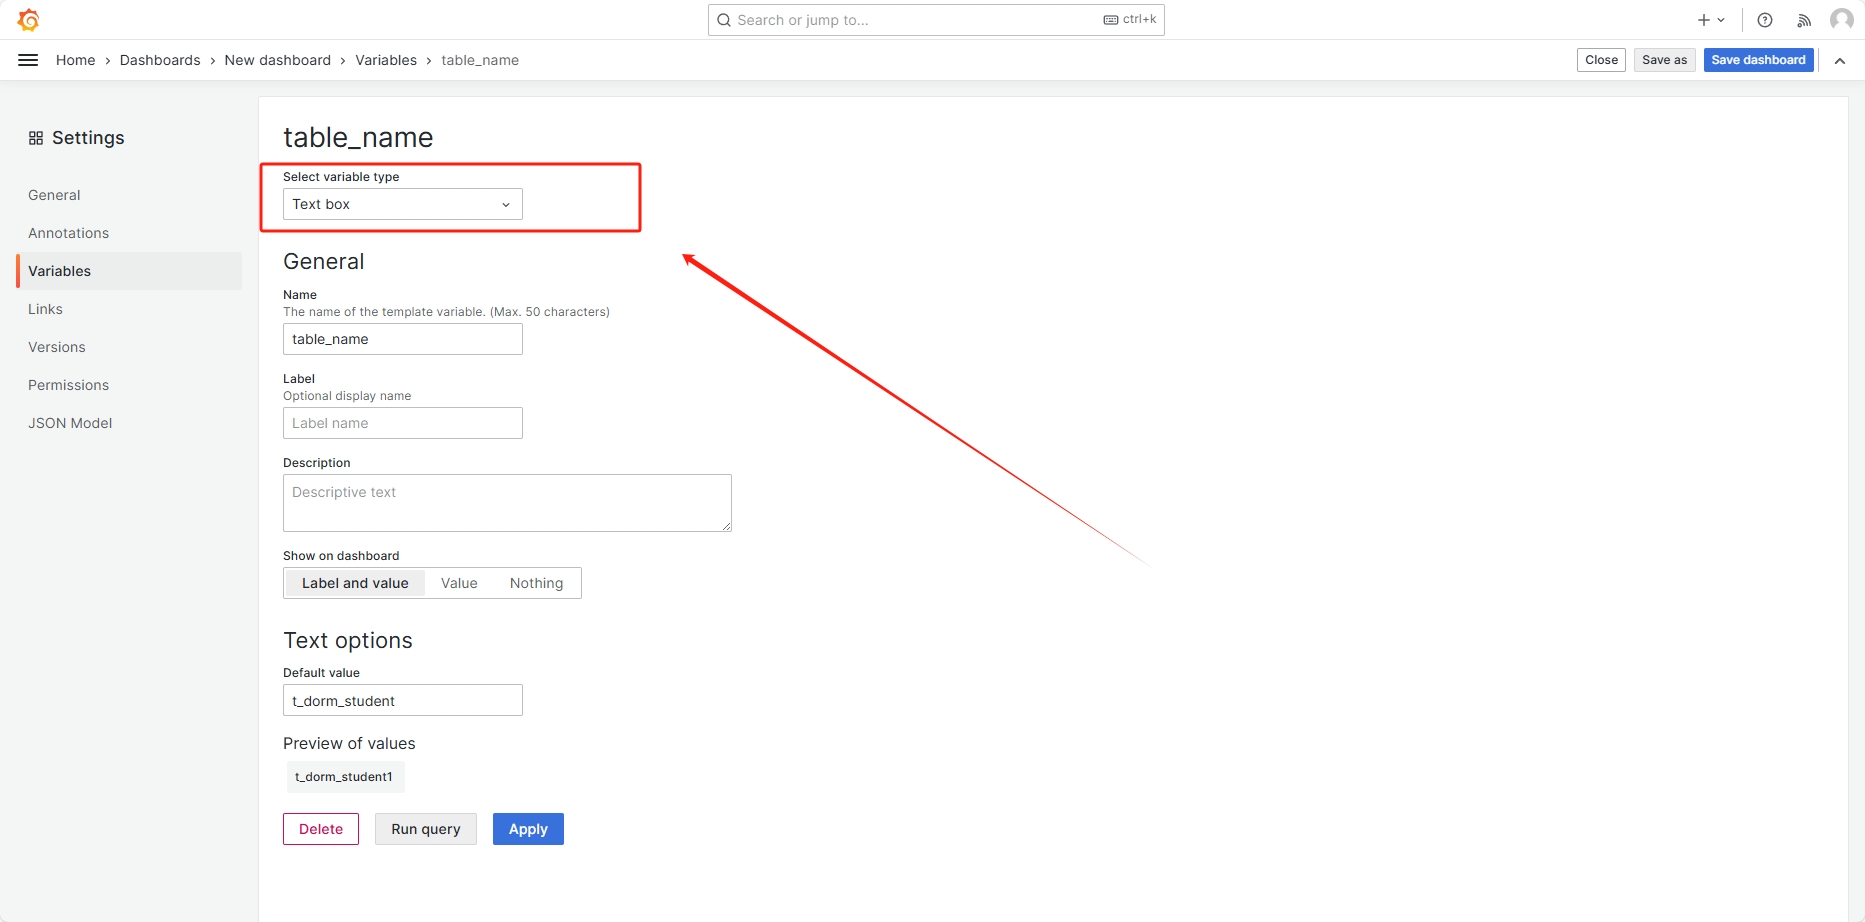1865x922 pixels.
Task: Open the news feed RSS icon
Action: [1804, 20]
